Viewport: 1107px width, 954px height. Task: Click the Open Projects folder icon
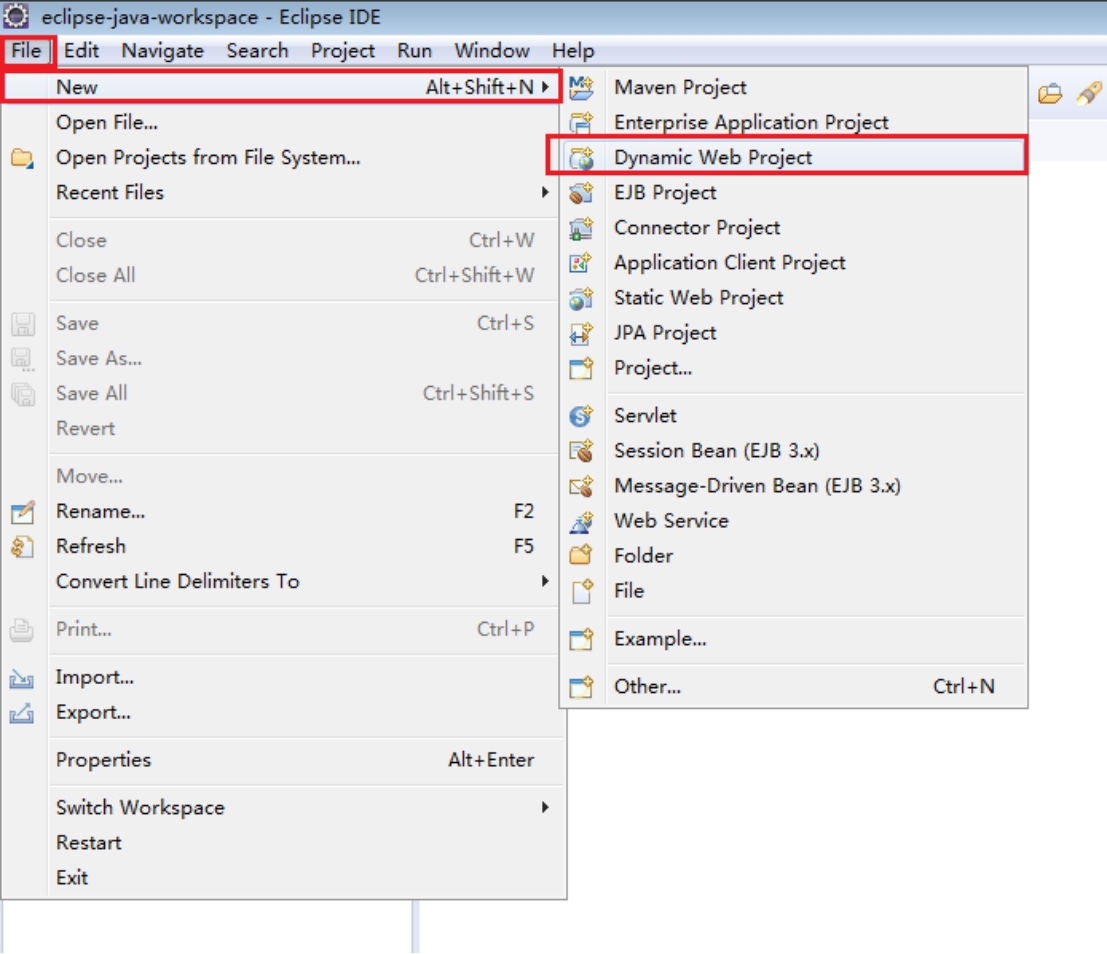click(x=22, y=157)
